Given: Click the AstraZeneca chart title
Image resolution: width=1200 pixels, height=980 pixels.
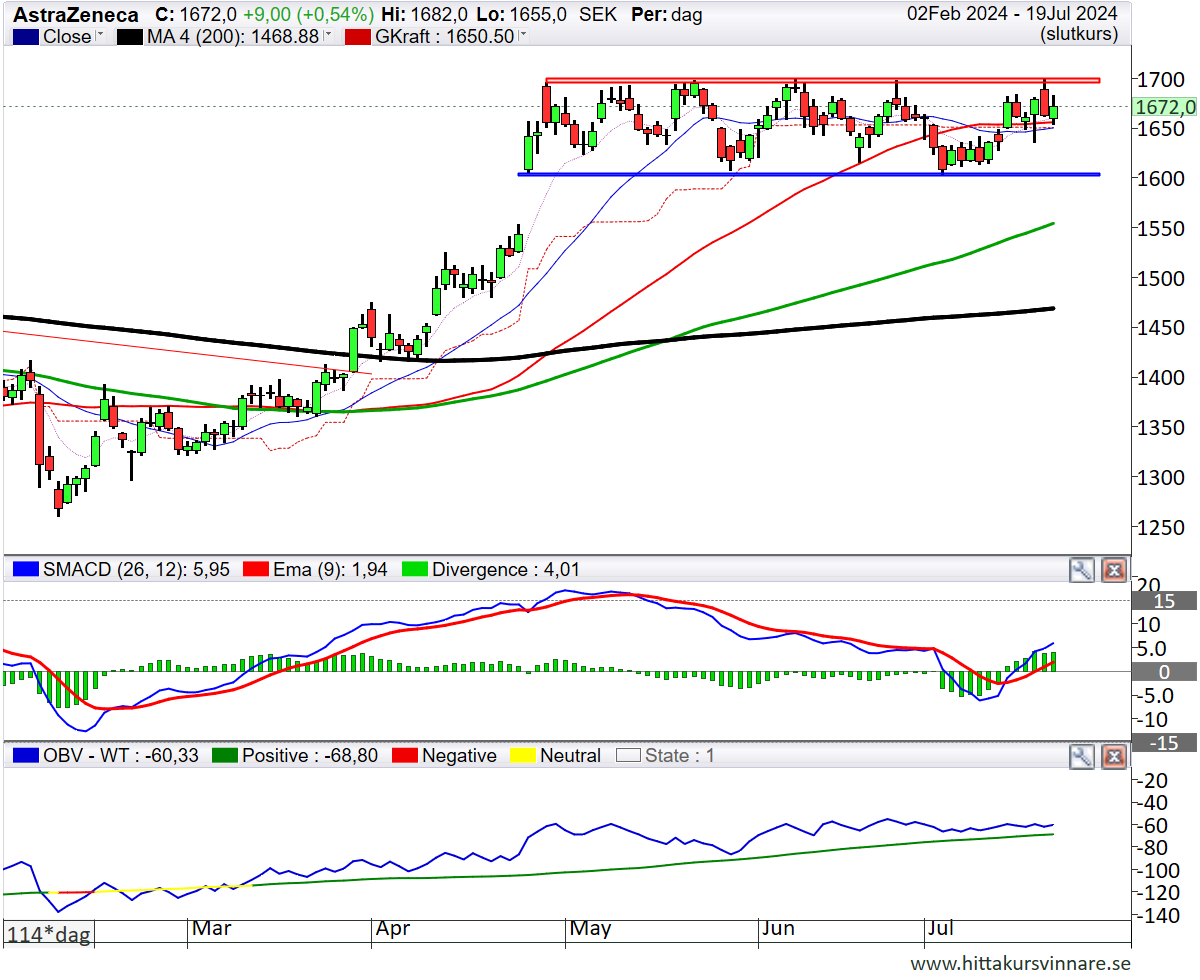Looking at the screenshot, I should pyautogui.click(x=76, y=15).
